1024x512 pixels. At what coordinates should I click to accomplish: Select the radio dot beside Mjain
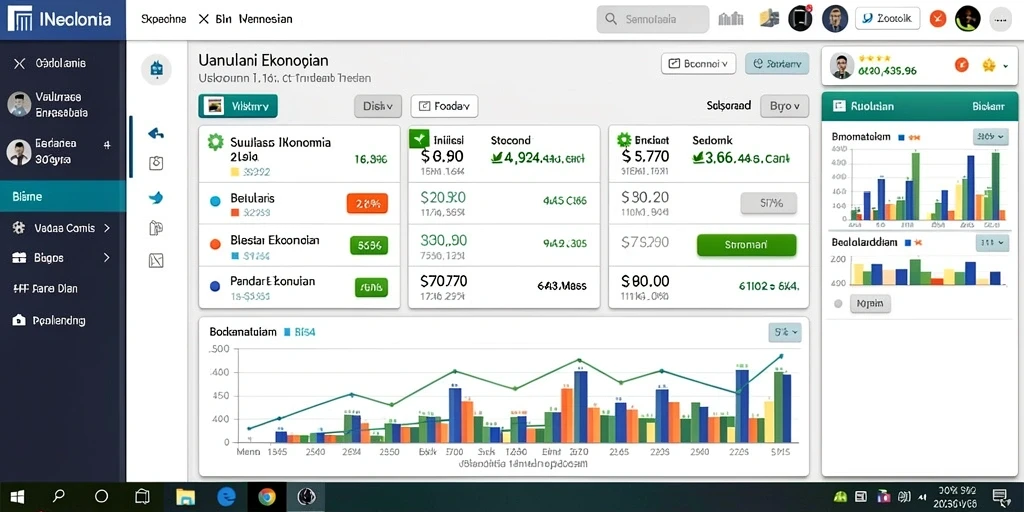tap(839, 304)
